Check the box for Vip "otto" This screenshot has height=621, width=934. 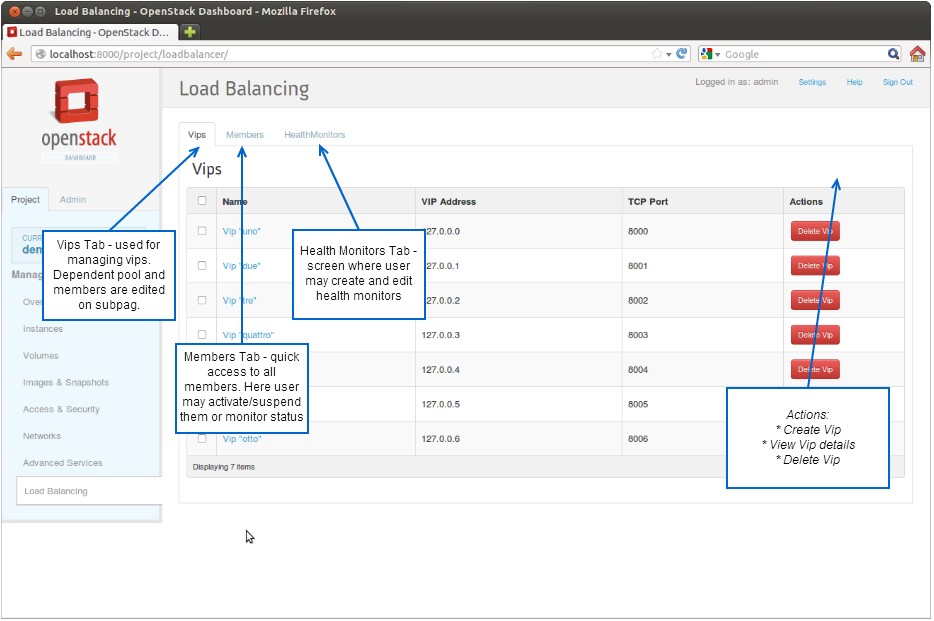tap(202, 438)
